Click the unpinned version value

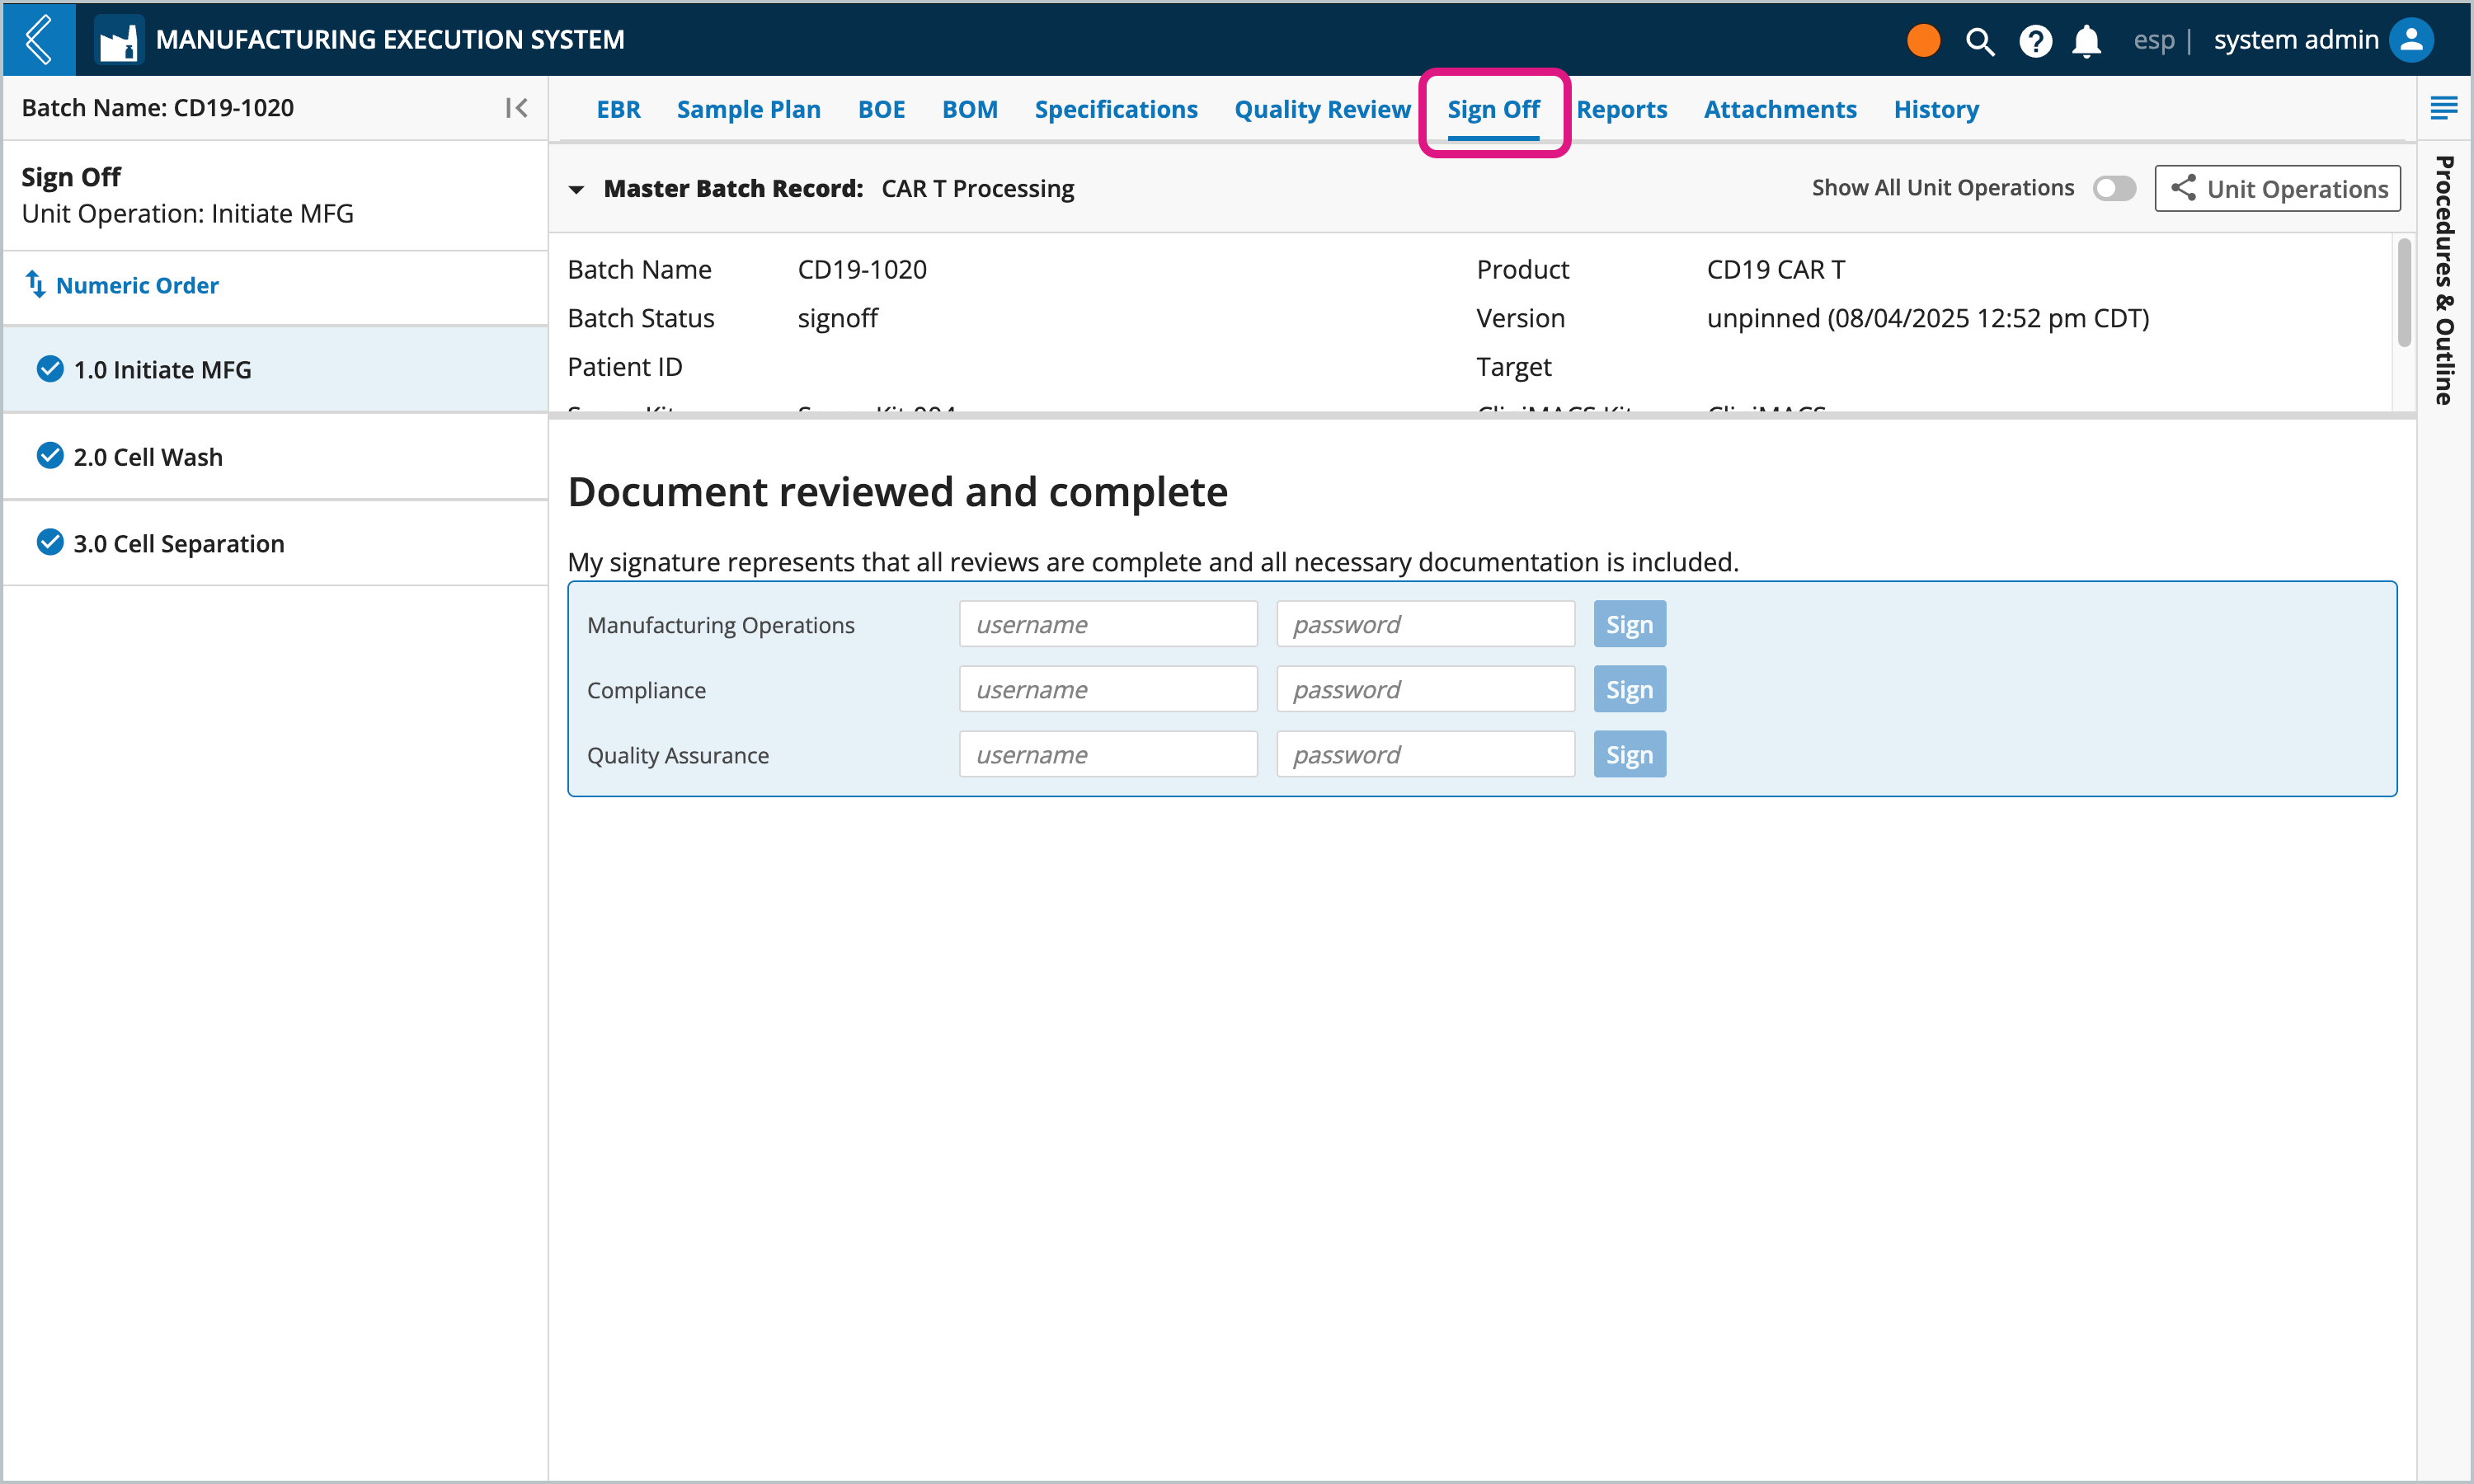[x=1927, y=318]
